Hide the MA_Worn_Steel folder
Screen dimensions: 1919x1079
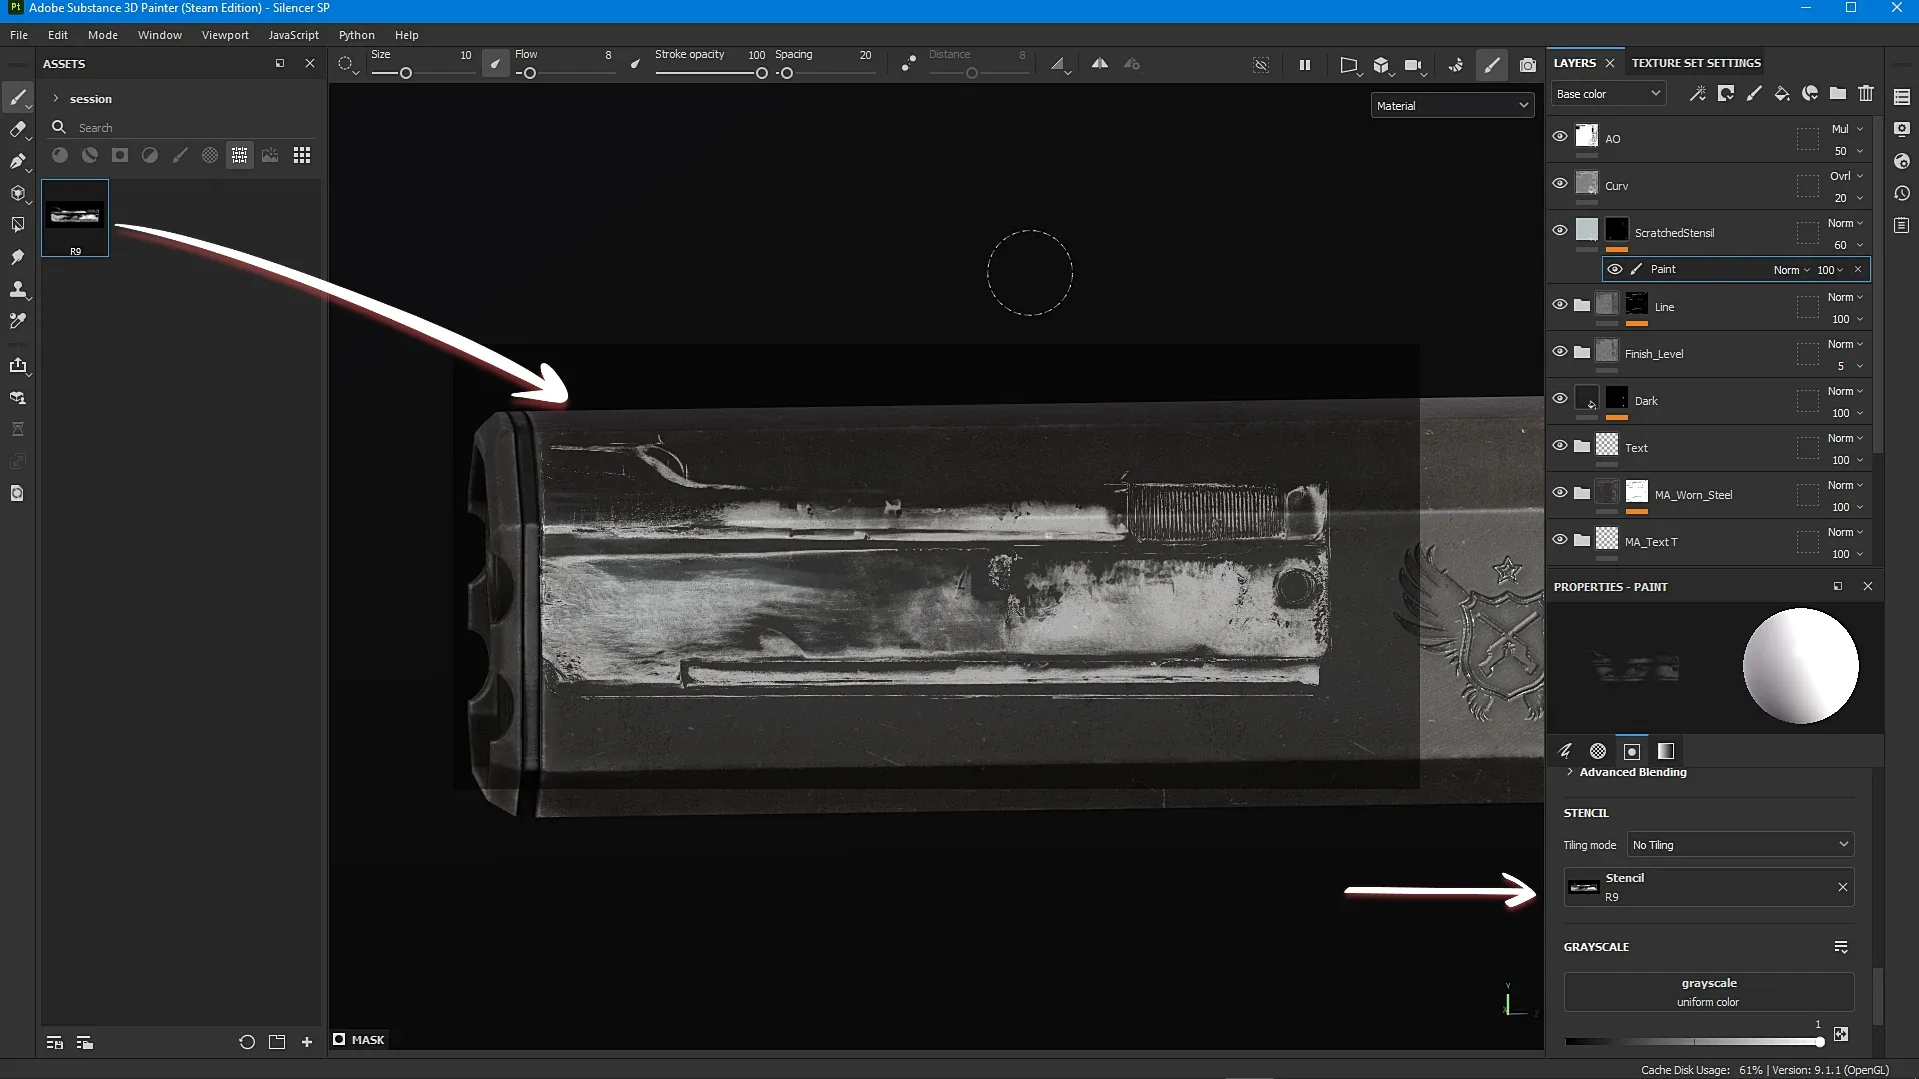(1560, 493)
